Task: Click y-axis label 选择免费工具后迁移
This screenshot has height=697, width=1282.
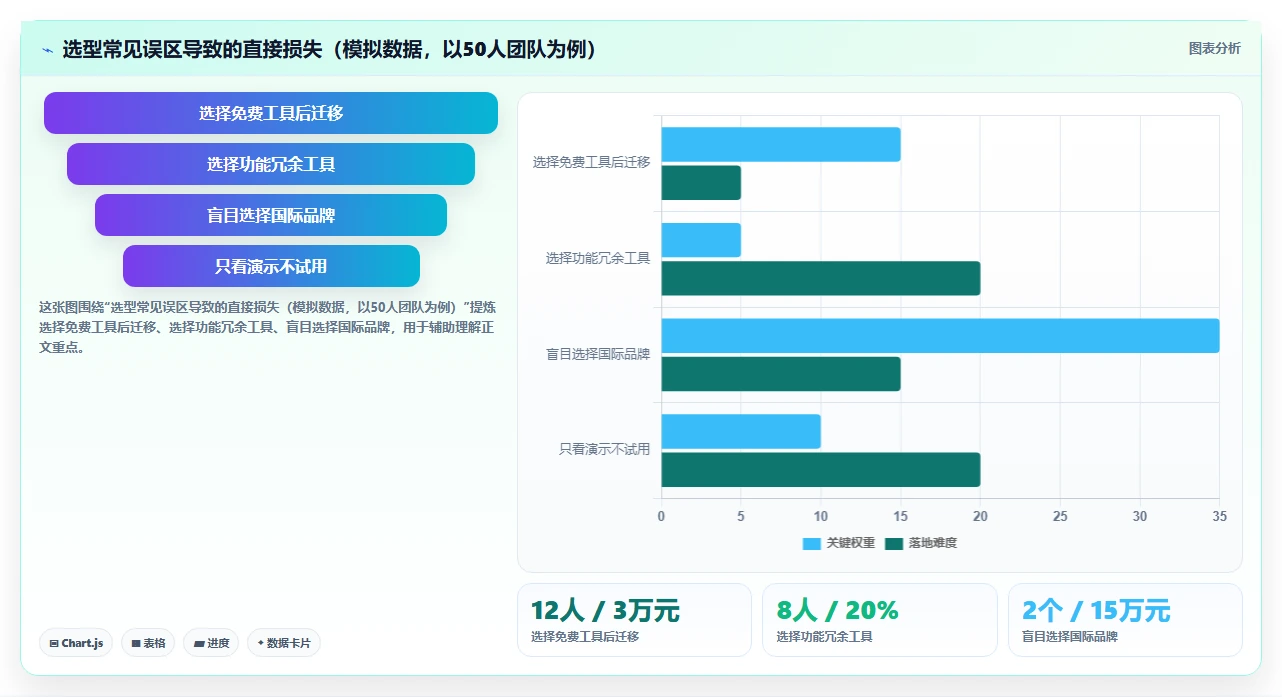Action: pyautogui.click(x=591, y=162)
